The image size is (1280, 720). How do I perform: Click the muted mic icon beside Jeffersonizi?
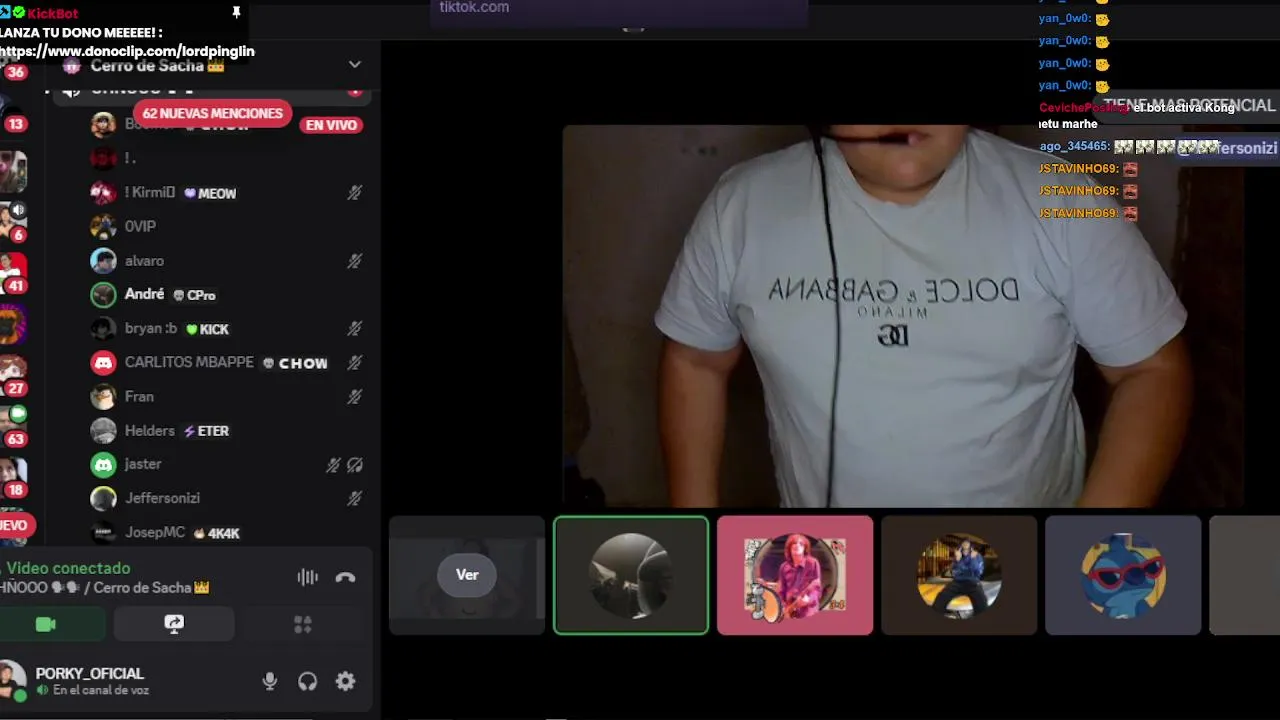(x=354, y=498)
